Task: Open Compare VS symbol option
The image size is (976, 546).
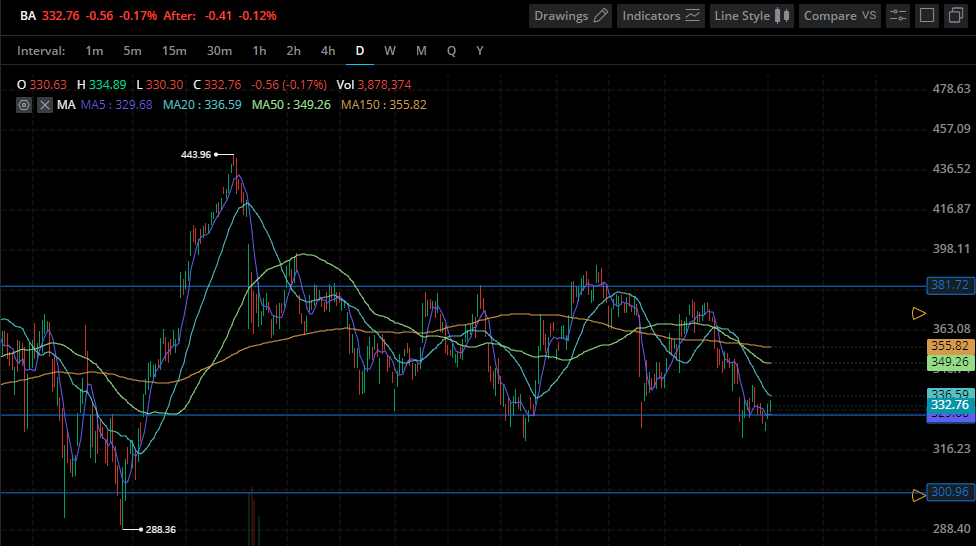Action: coord(839,16)
